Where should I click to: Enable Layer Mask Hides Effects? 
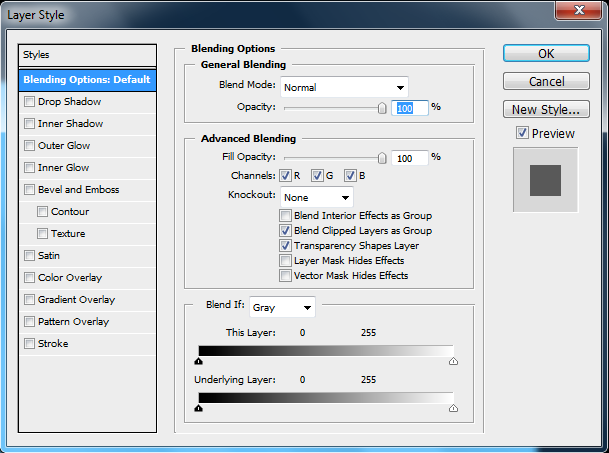pos(286,260)
